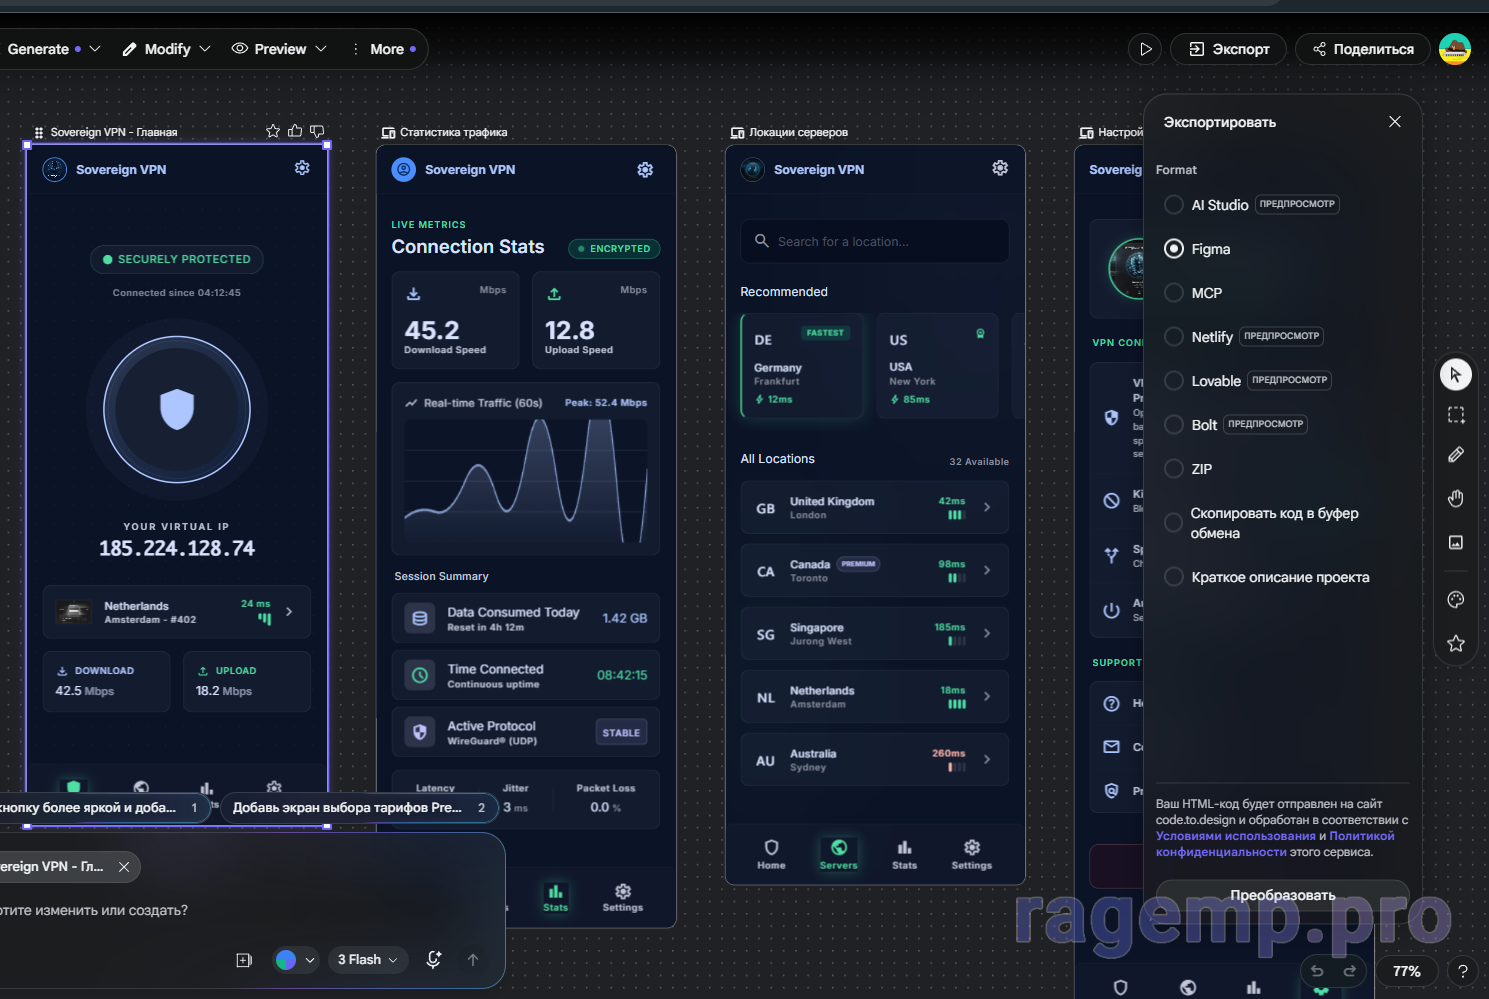1489x999 pixels.
Task: Open the Preview dropdown menu
Action: click(279, 49)
